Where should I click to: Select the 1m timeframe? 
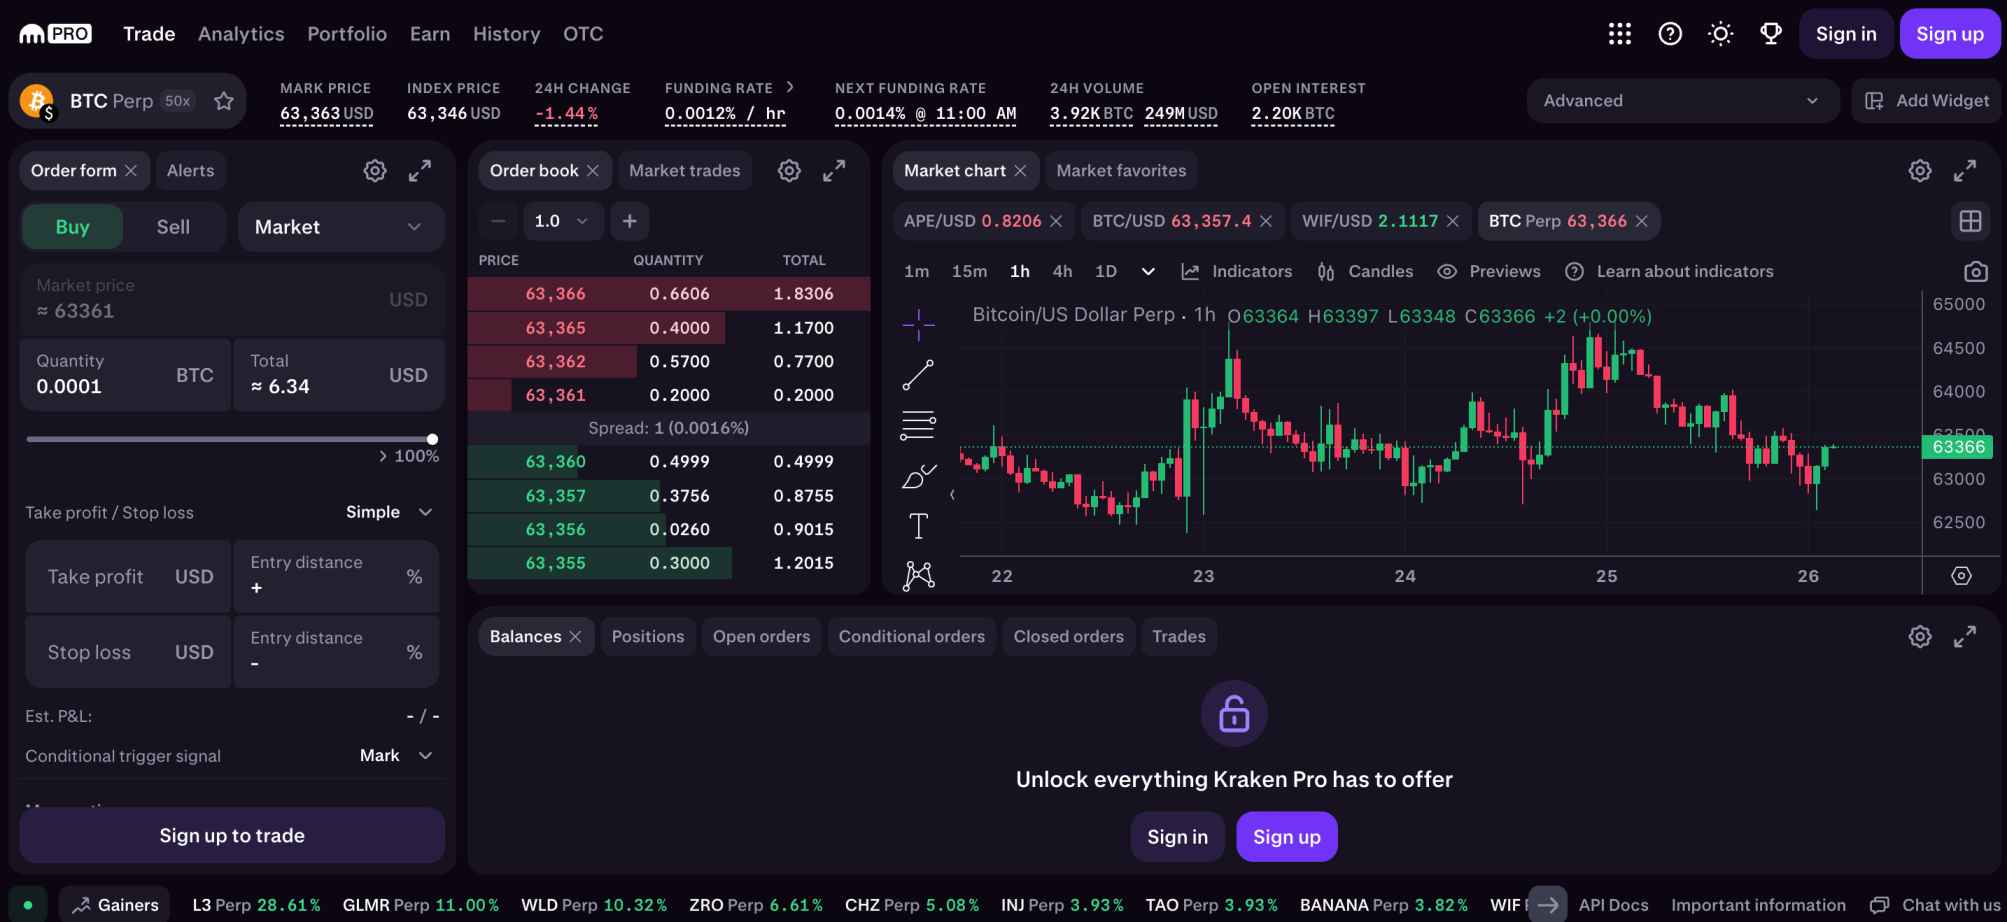click(x=916, y=271)
